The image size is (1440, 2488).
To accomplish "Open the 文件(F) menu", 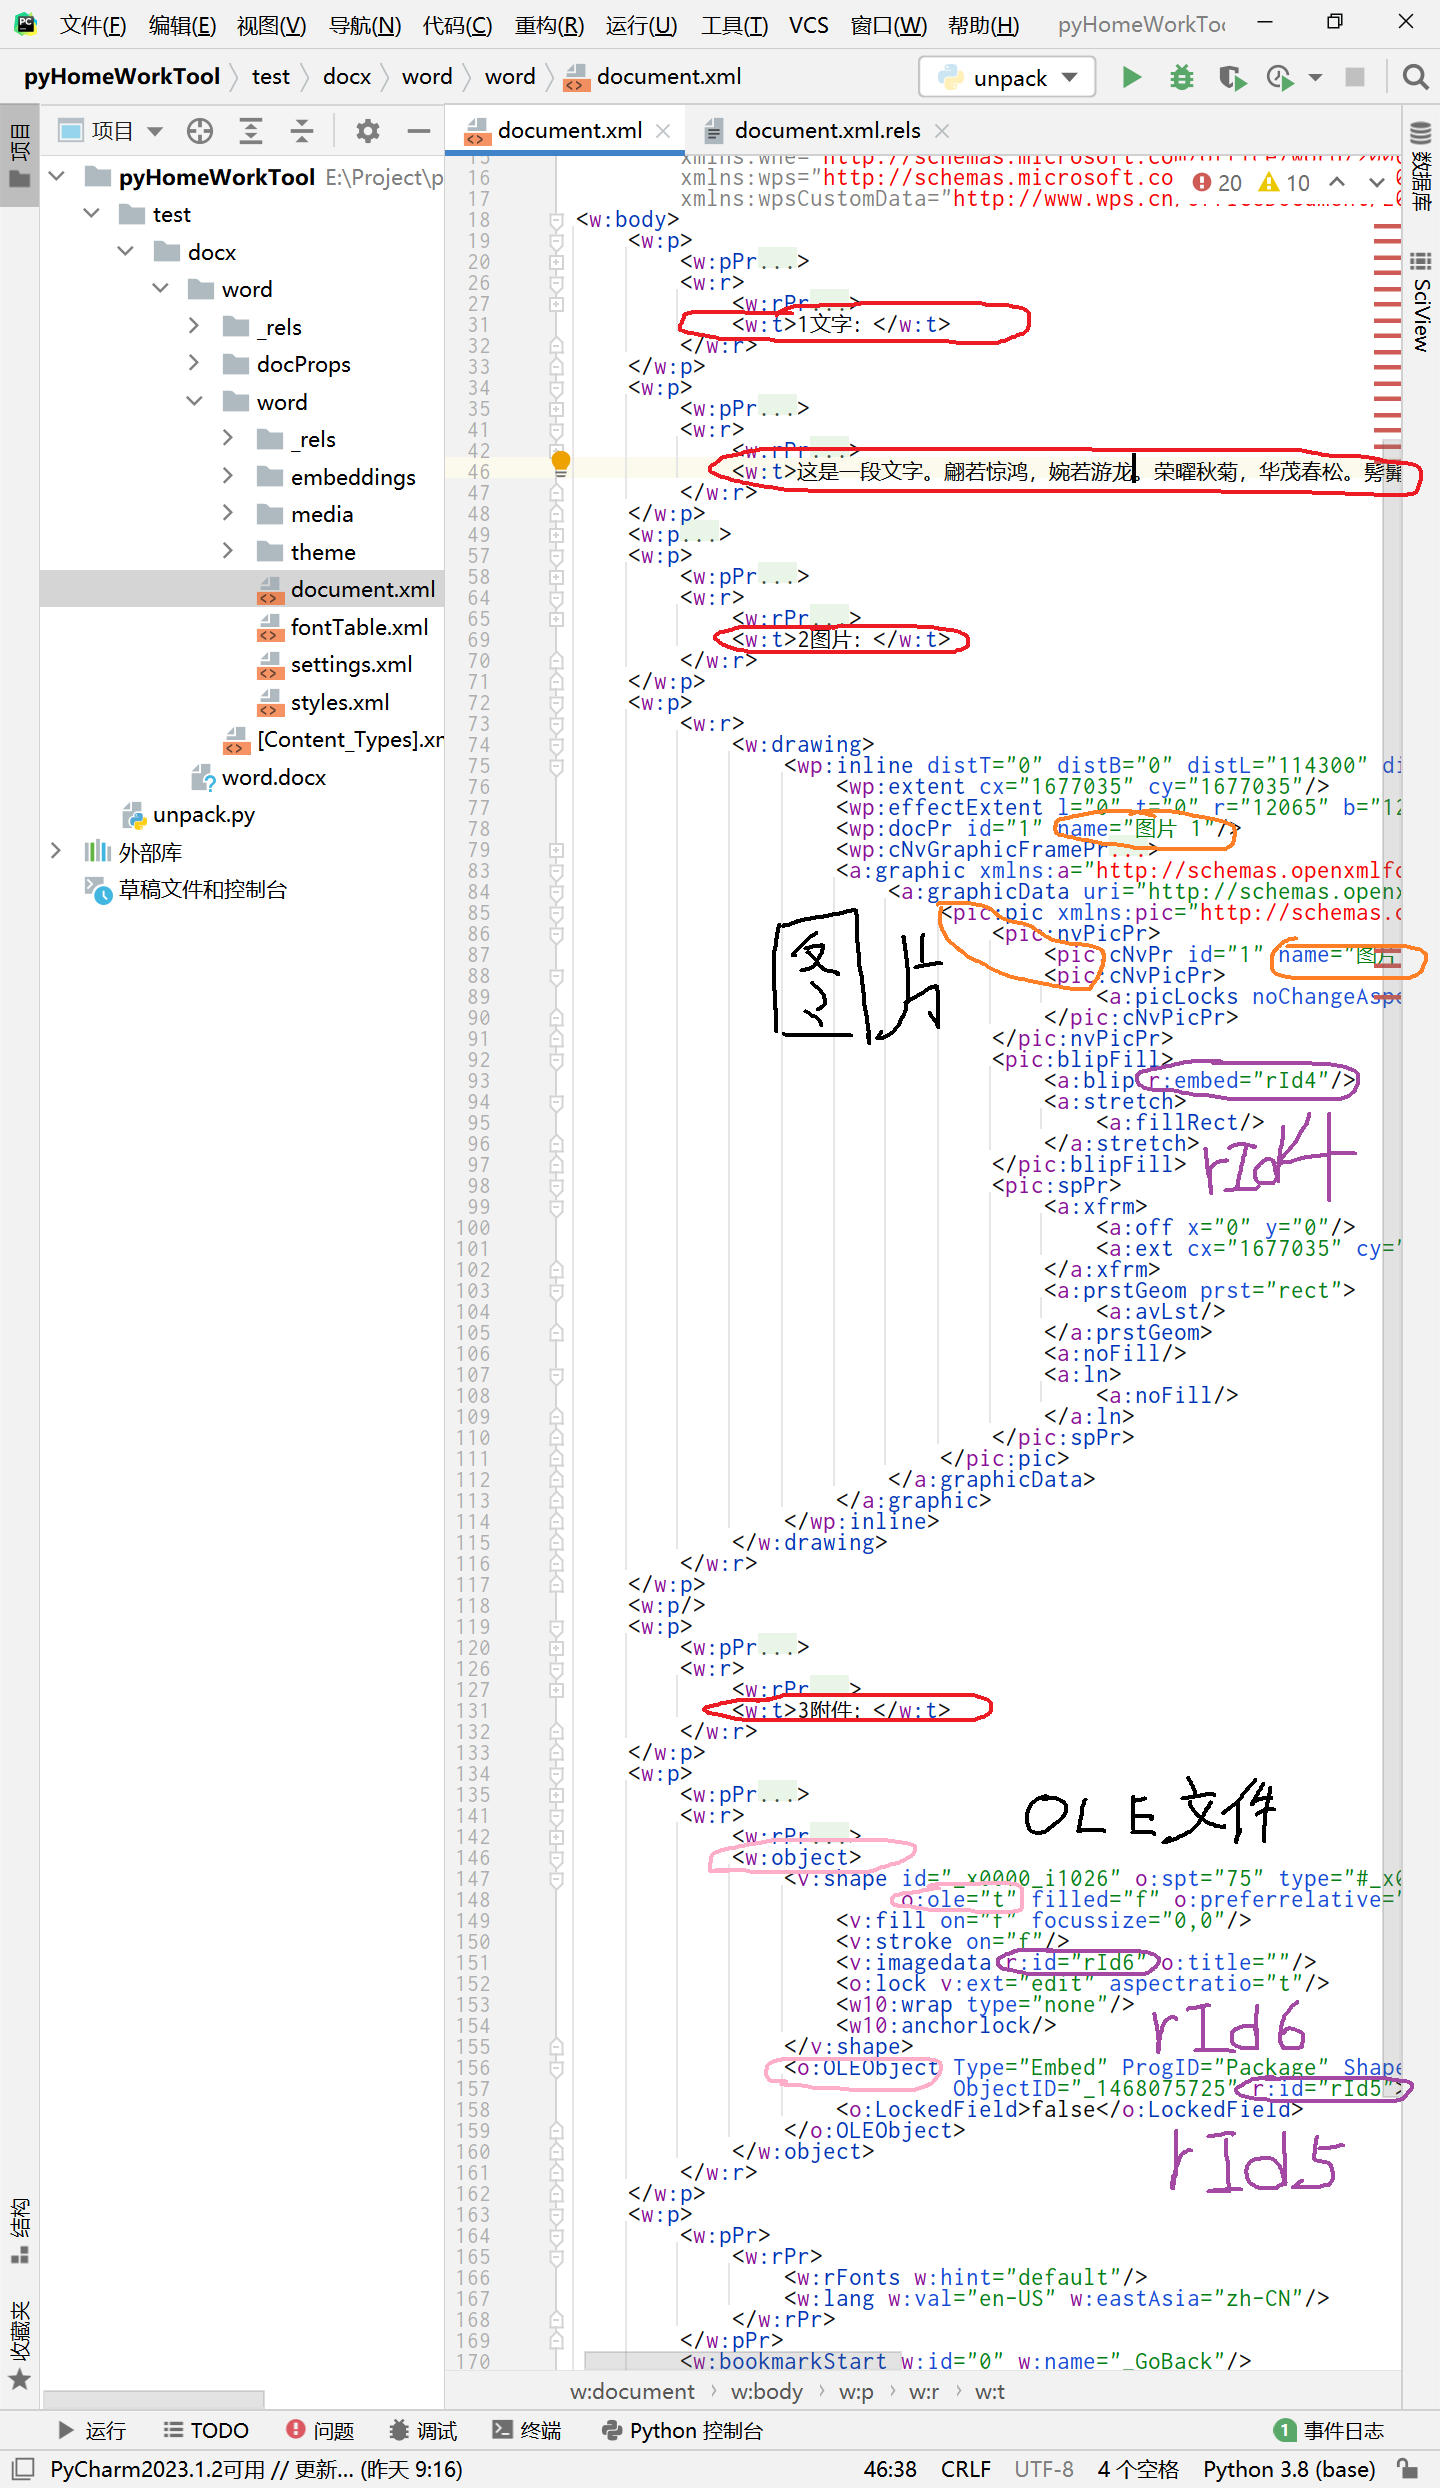I will pyautogui.click(x=92, y=25).
